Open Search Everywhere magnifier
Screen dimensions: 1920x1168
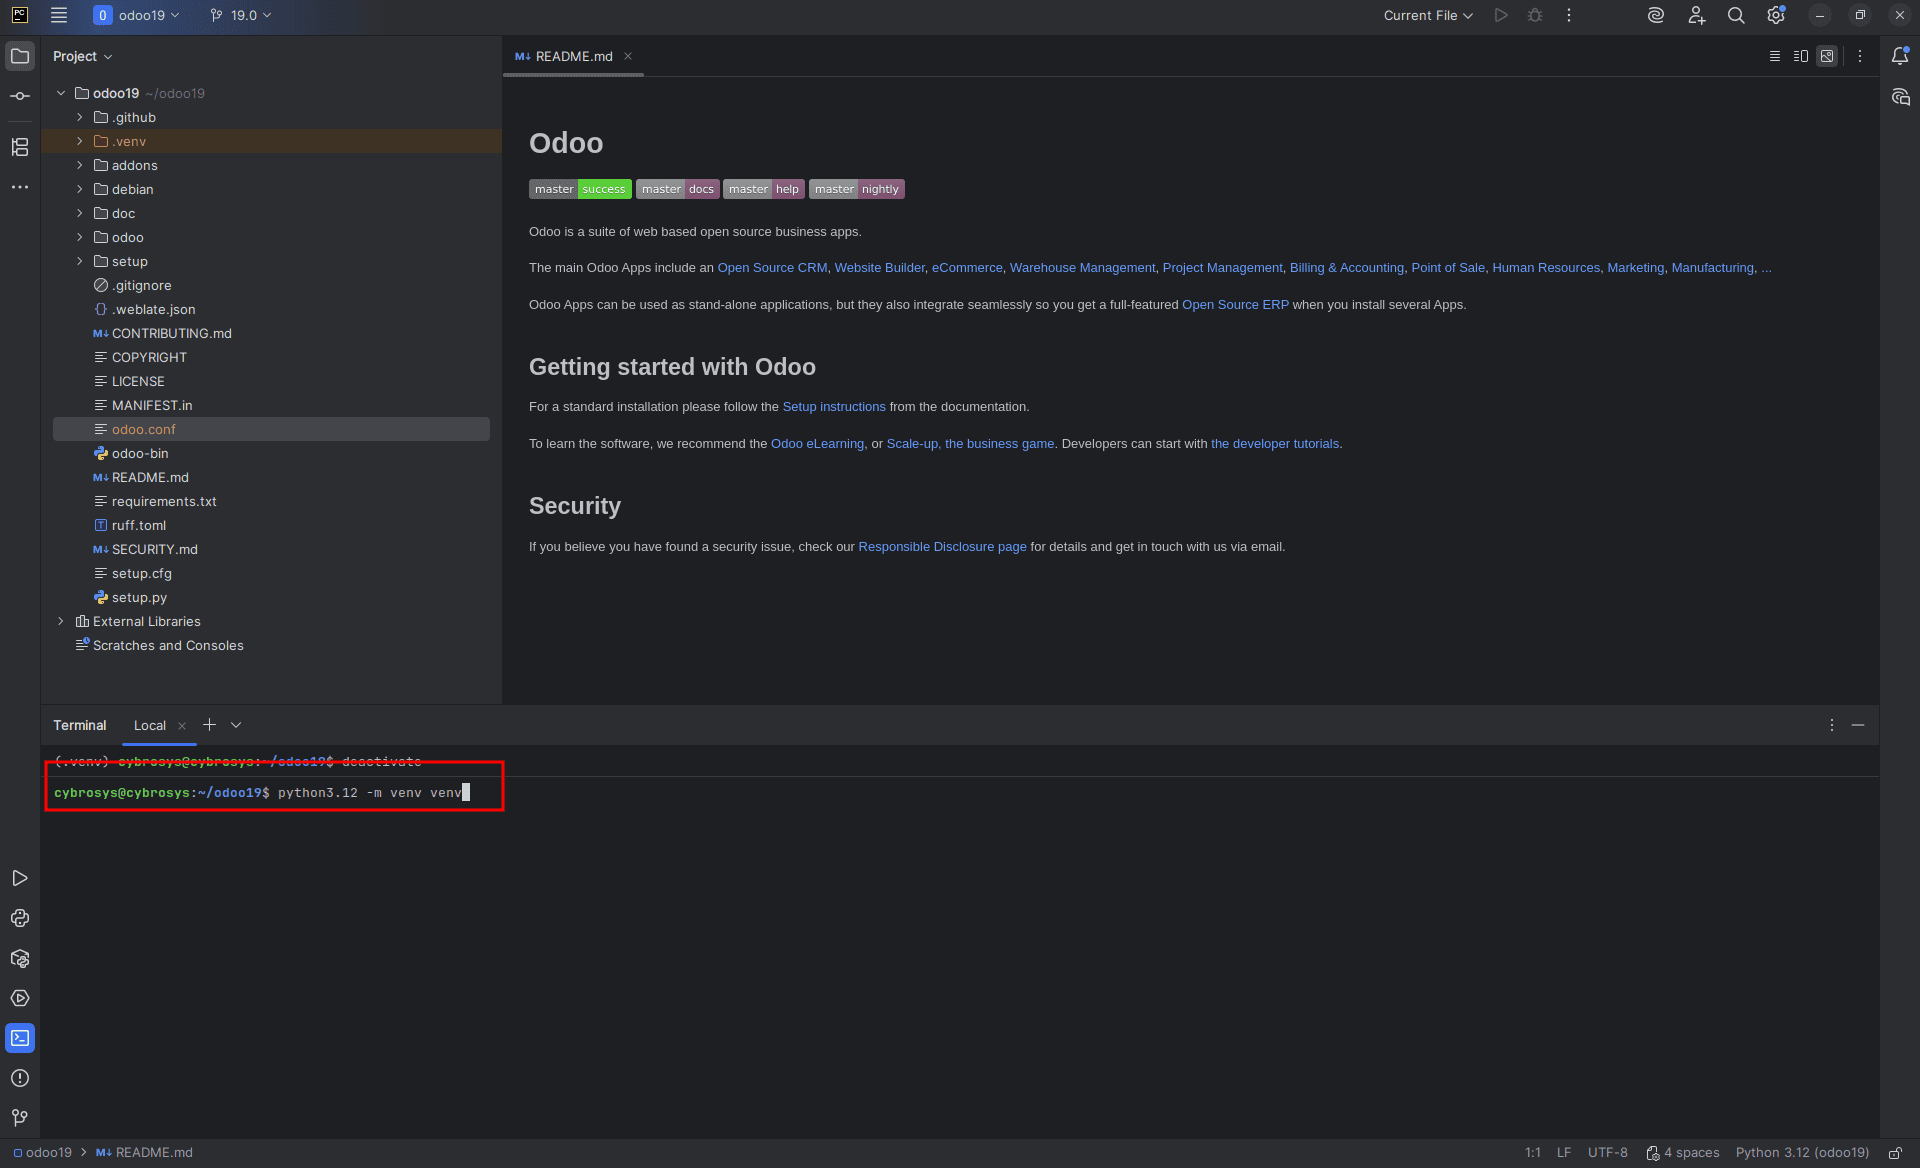[x=1736, y=15]
